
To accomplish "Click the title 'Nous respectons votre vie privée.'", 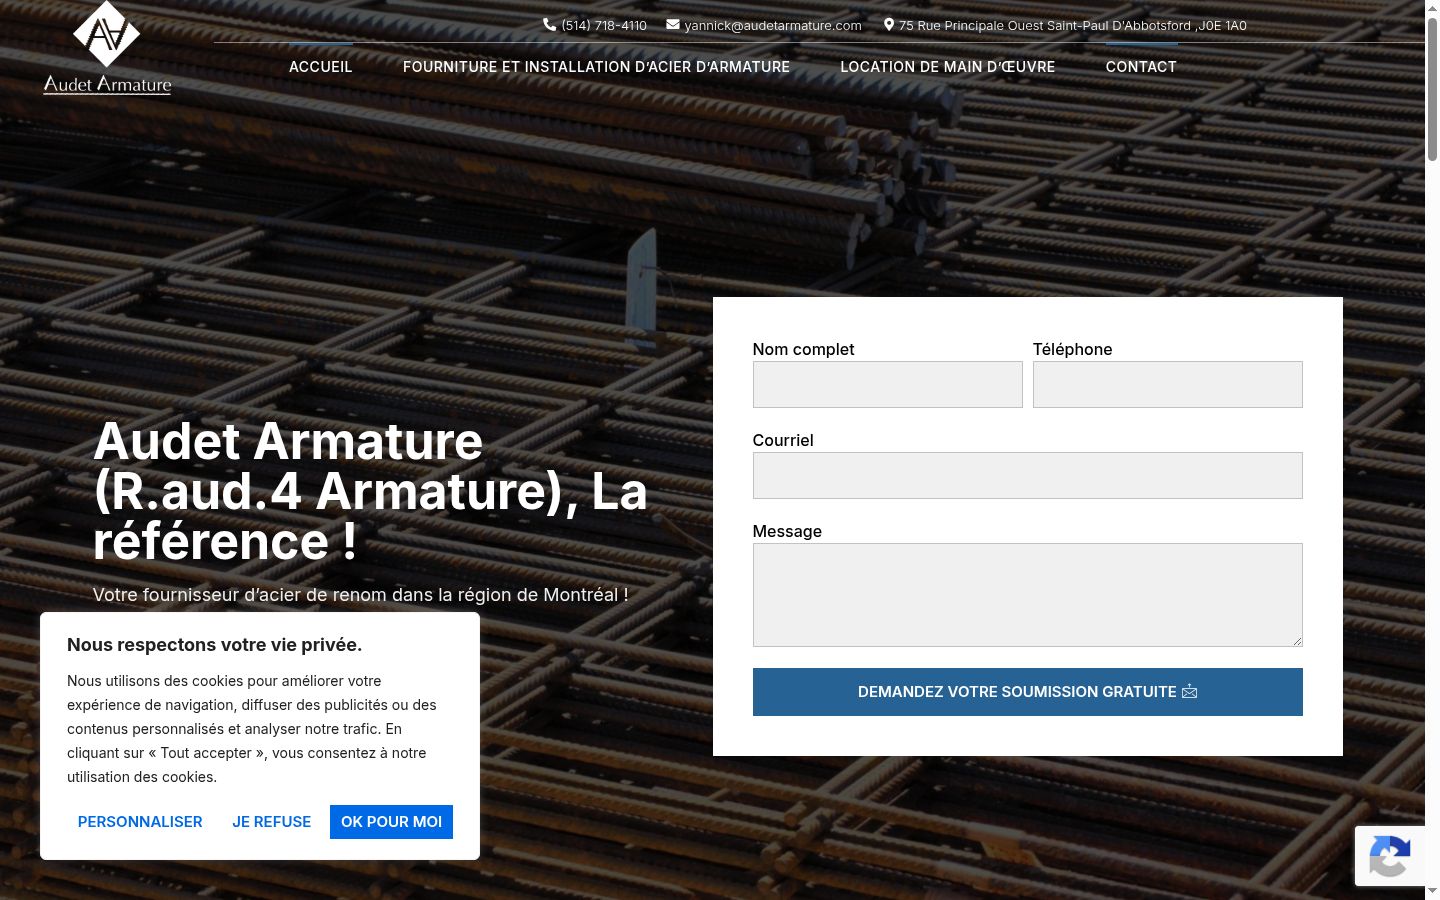I will pos(215,645).
